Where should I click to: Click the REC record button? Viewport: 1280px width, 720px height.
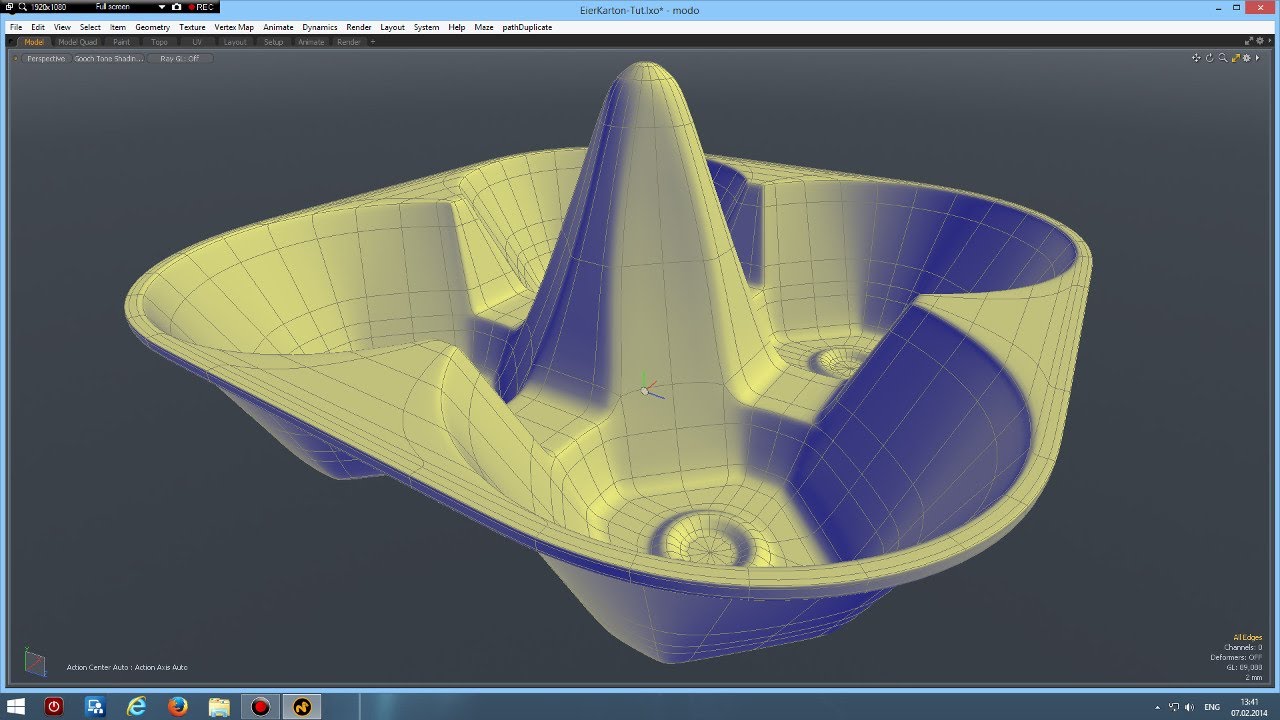click(202, 7)
